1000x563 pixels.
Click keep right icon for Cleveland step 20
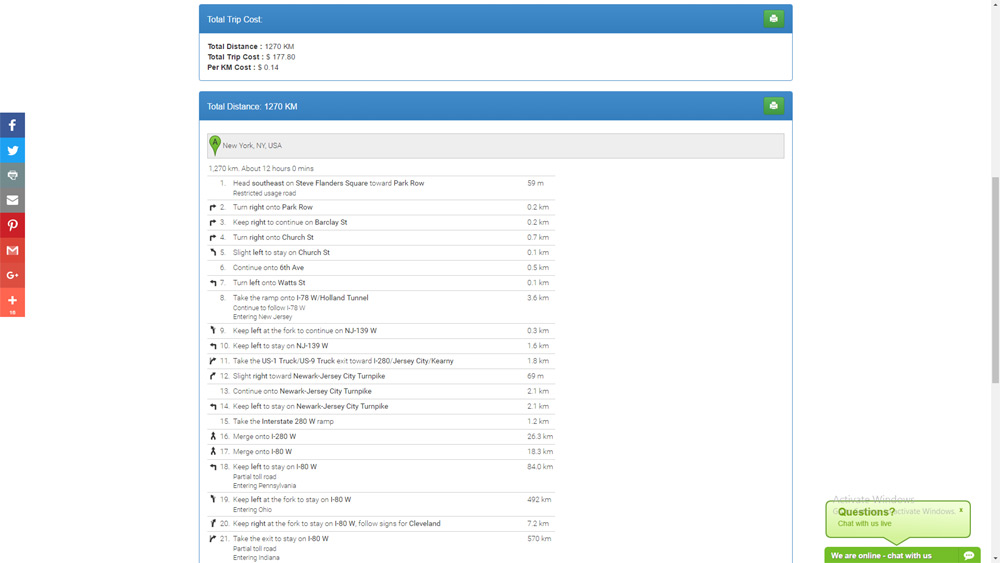pos(213,523)
